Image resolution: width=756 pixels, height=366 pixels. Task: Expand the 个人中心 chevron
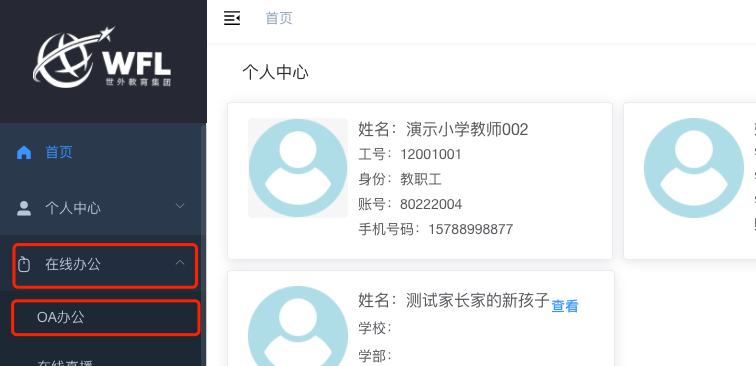pyautogui.click(x=180, y=206)
